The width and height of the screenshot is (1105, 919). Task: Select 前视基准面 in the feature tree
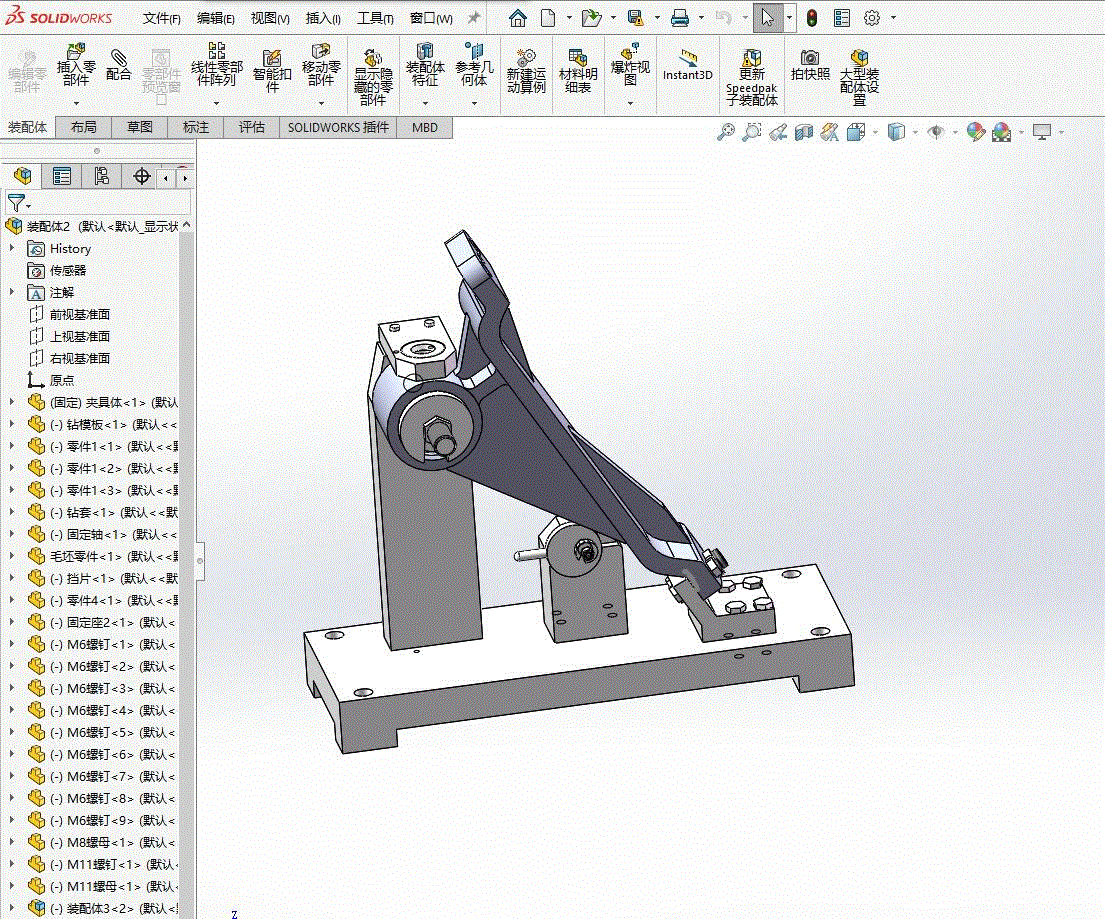coord(80,314)
